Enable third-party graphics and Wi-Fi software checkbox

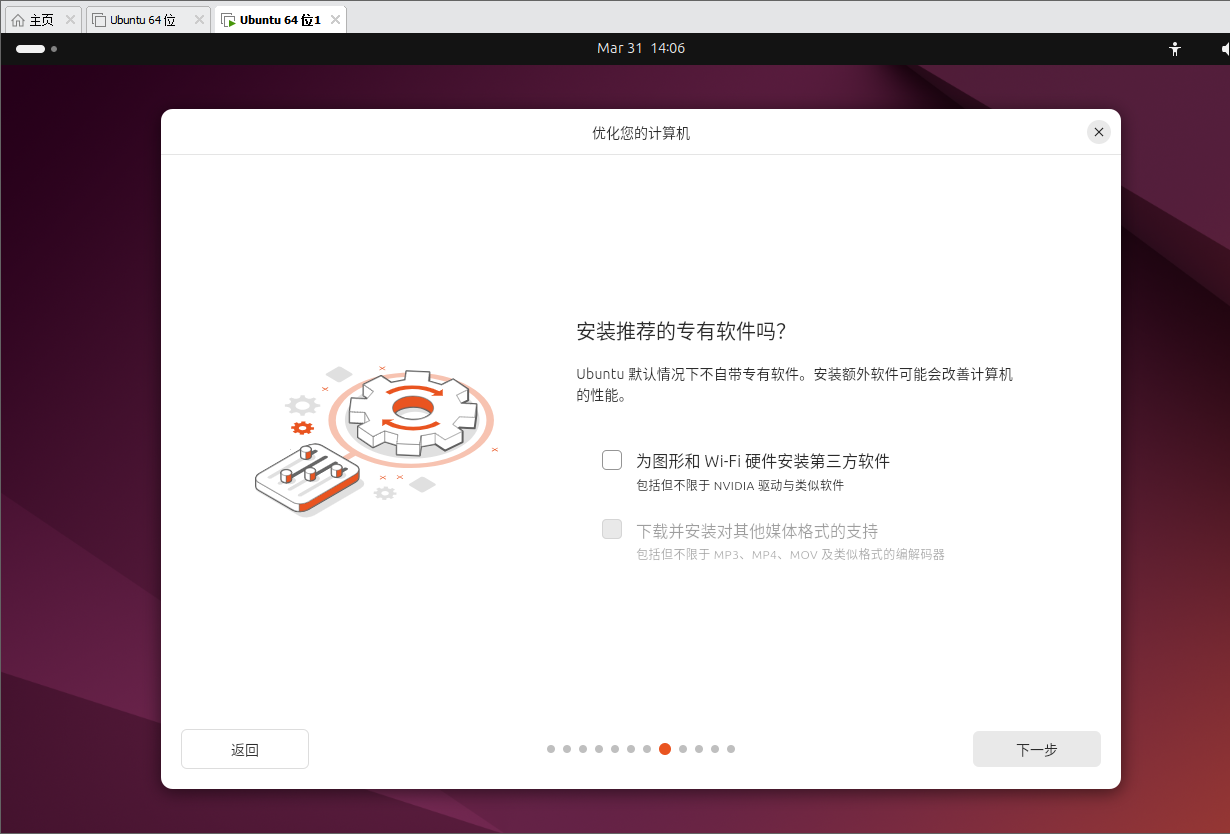coord(612,460)
